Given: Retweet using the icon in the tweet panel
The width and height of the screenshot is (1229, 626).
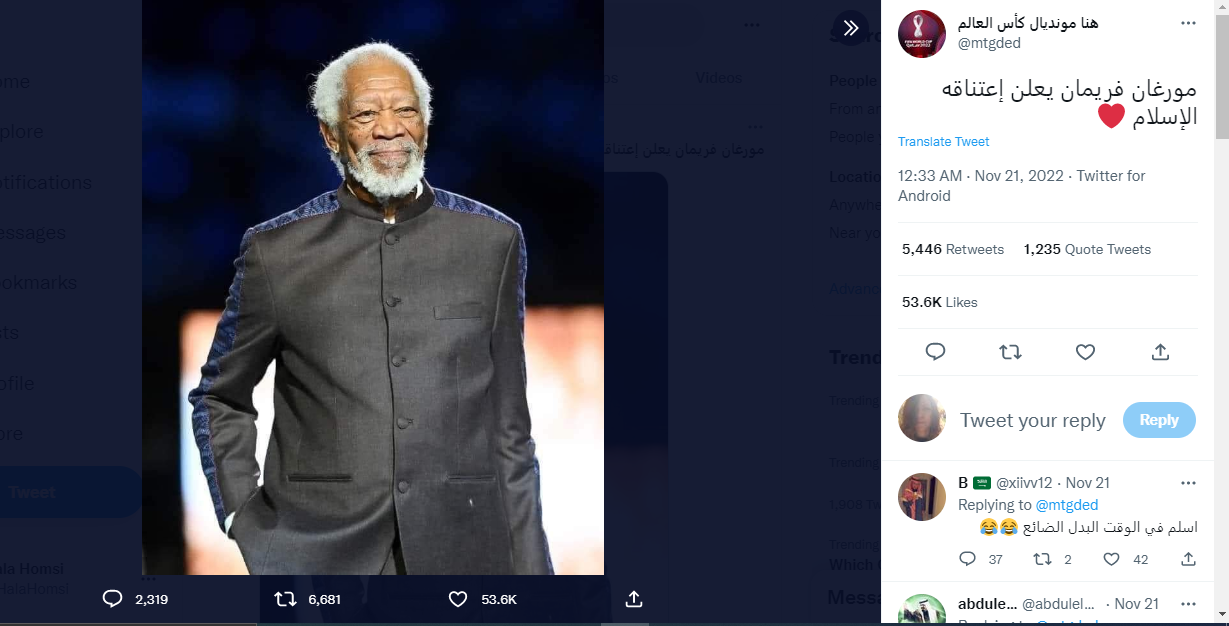Looking at the screenshot, I should (x=1010, y=352).
